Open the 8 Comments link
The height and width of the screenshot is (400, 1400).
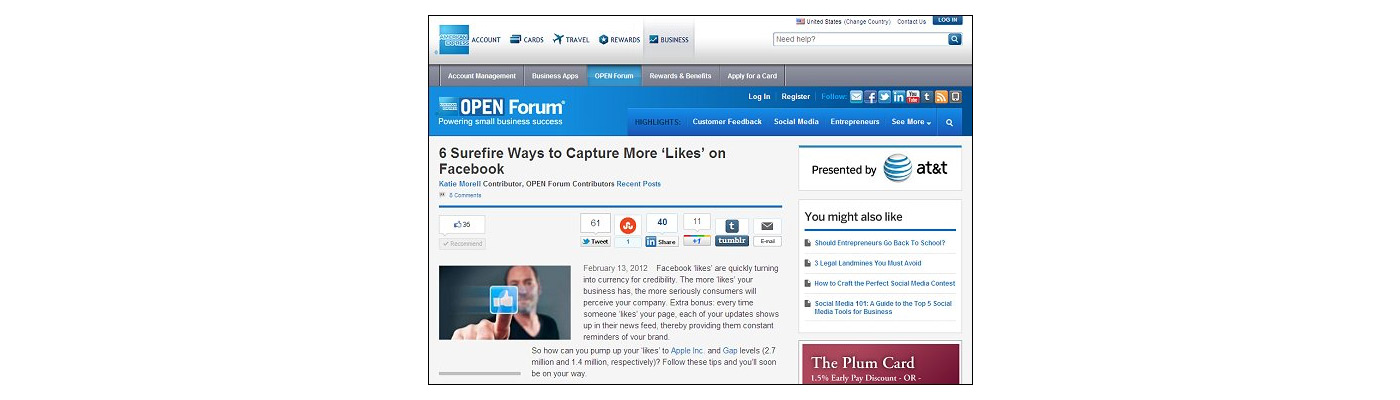(465, 195)
